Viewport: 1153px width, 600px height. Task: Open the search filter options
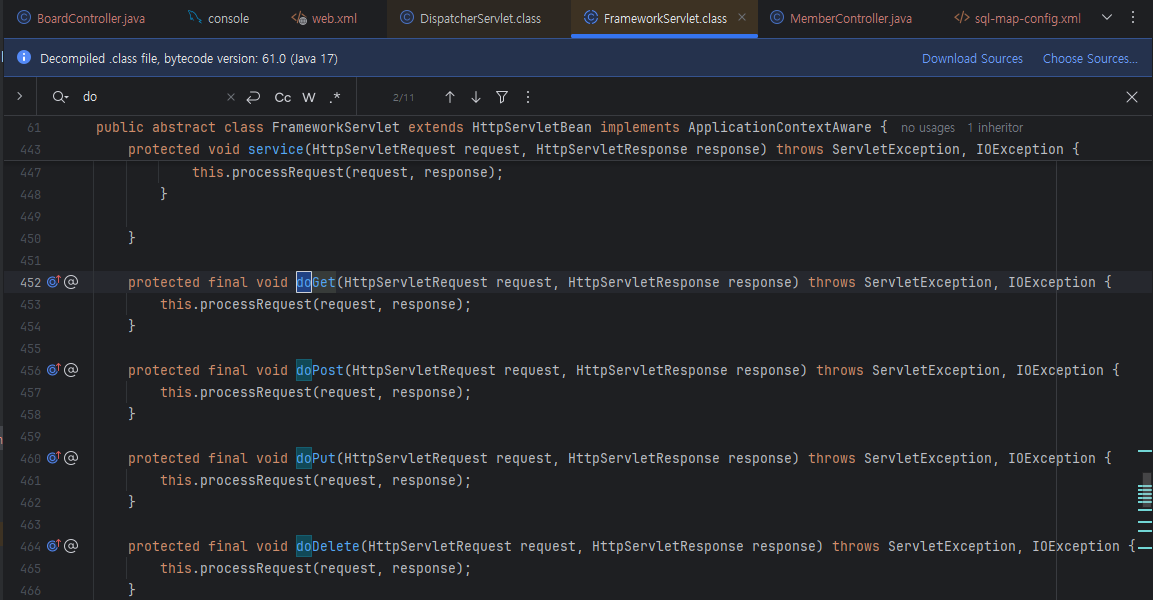click(501, 97)
